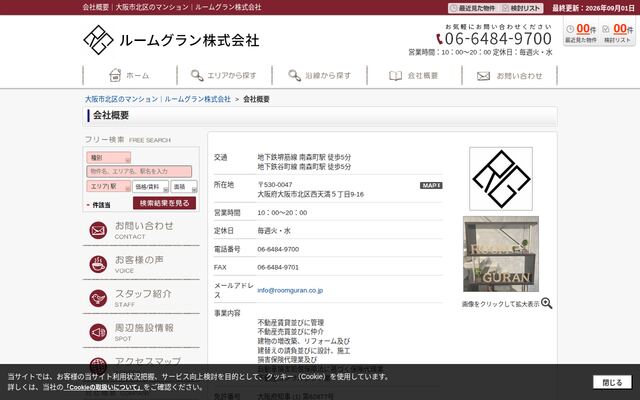Click email link info@roomguran.co.jp

tap(290, 290)
